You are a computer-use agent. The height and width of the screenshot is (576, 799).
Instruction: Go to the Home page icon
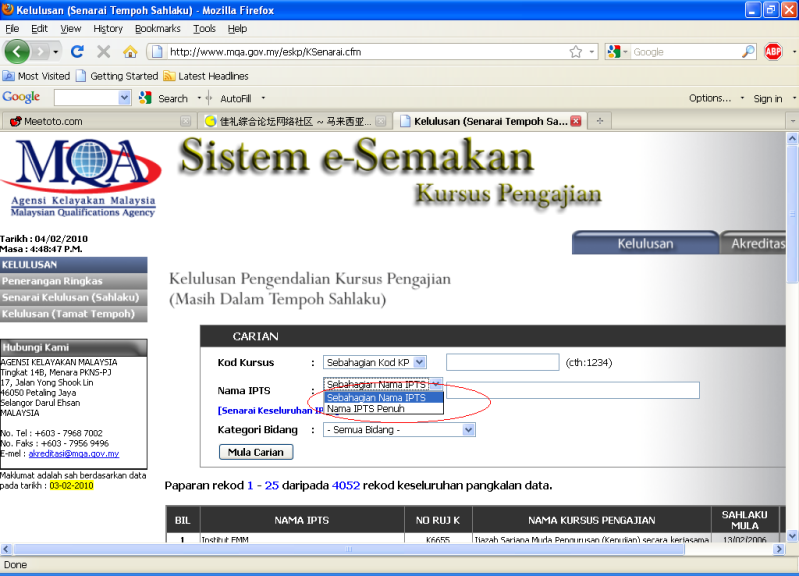pyautogui.click(x=130, y=51)
